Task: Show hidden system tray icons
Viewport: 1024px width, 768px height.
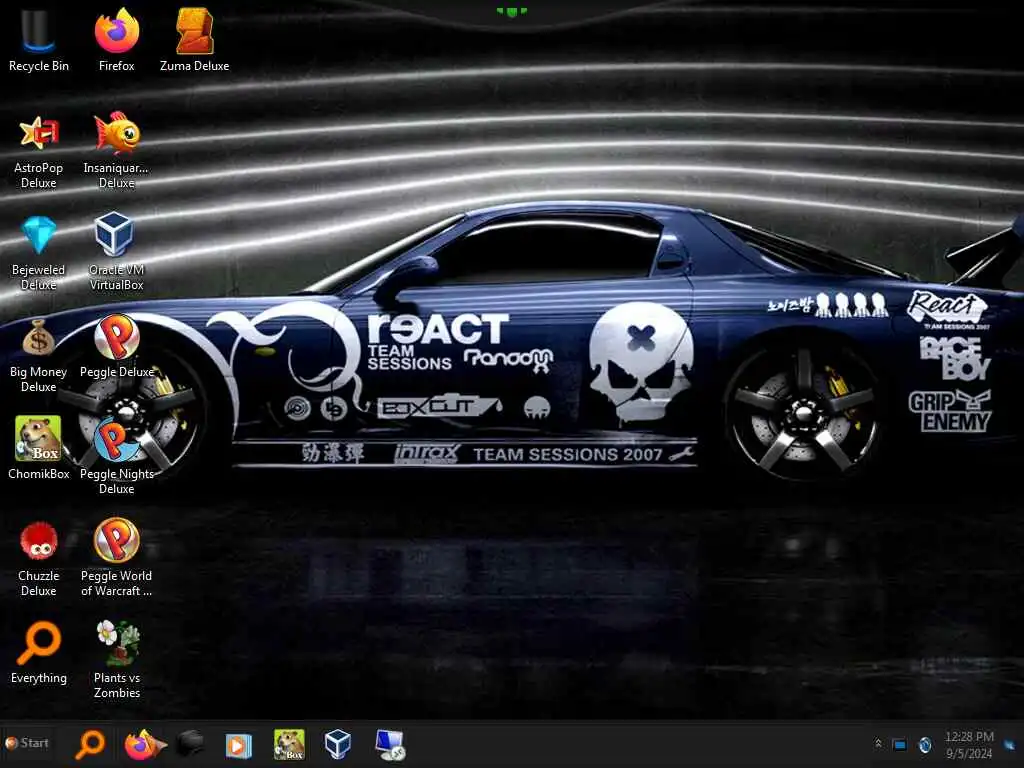Action: (878, 743)
